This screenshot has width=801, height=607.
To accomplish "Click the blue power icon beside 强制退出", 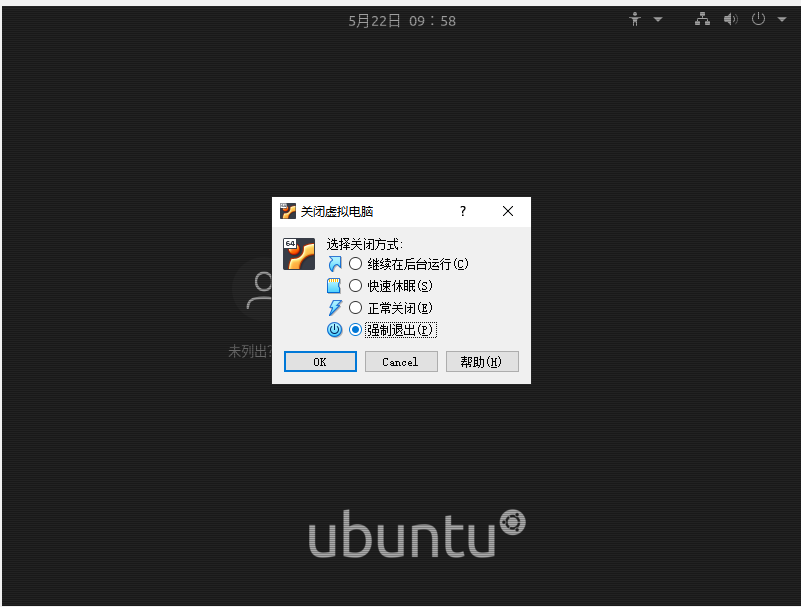I will pyautogui.click(x=335, y=330).
